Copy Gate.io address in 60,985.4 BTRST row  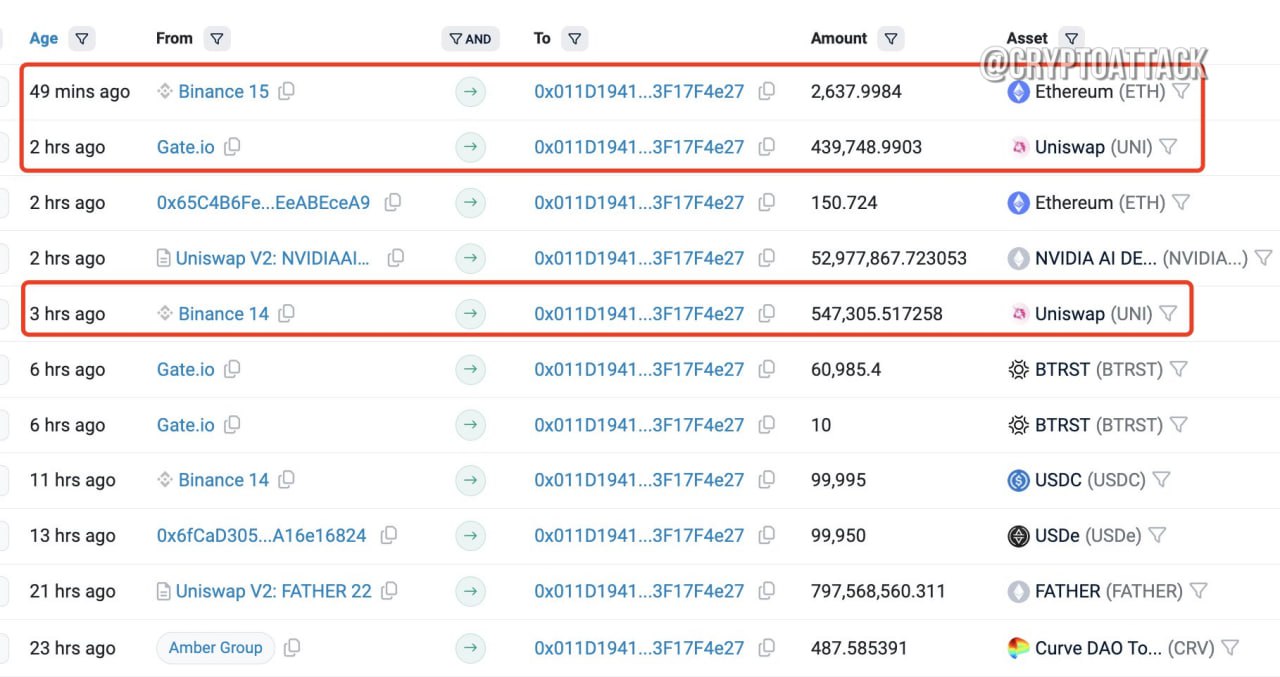232,369
